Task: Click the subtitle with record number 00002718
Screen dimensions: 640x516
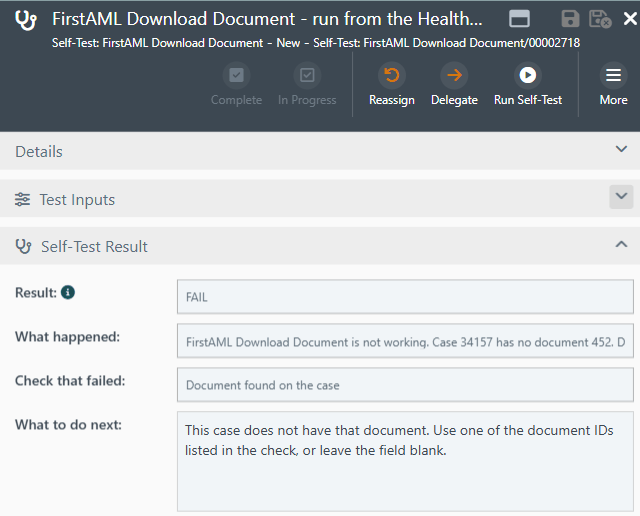Action: [x=316, y=43]
